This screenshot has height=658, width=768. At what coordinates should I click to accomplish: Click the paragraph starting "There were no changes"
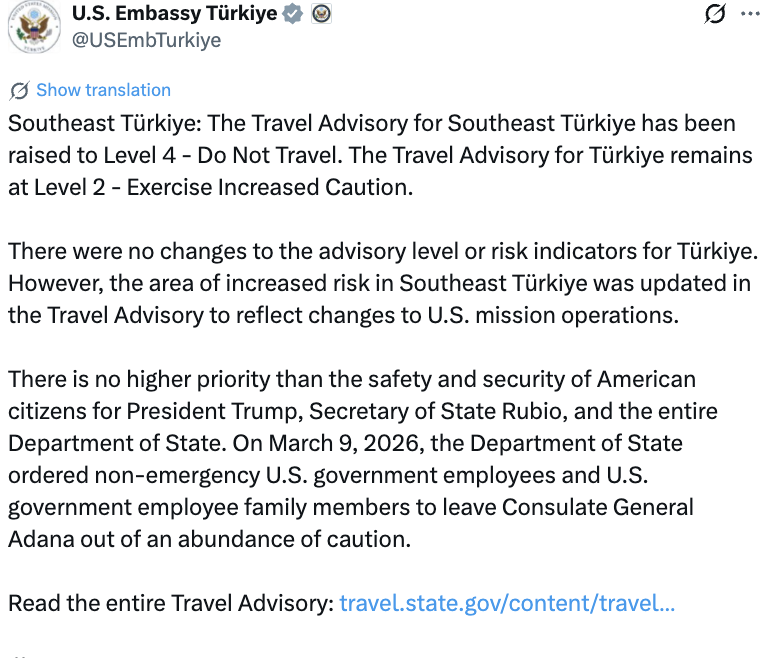tap(380, 283)
